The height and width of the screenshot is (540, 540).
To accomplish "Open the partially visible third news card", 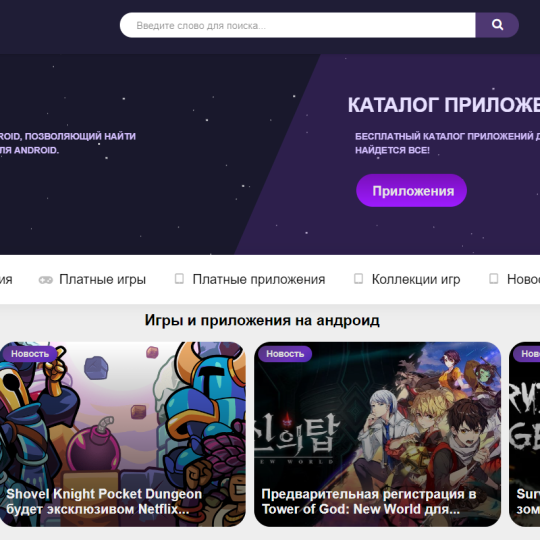I will pyautogui.click(x=525, y=434).
